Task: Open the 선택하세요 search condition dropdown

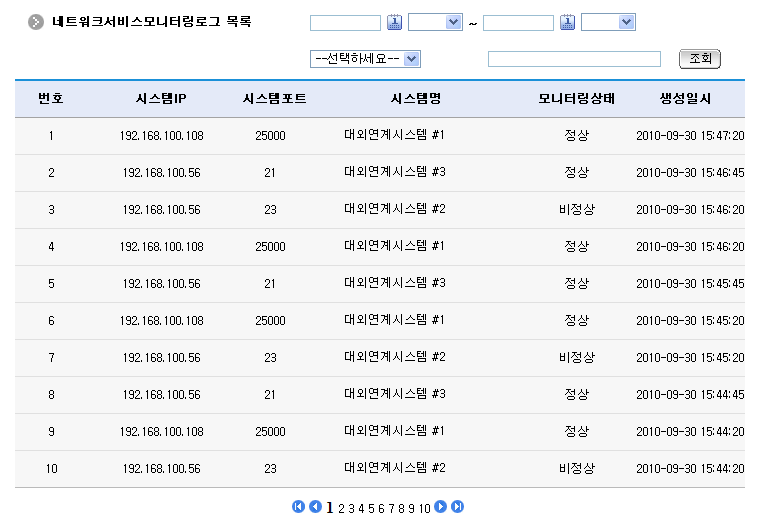Action: point(365,59)
